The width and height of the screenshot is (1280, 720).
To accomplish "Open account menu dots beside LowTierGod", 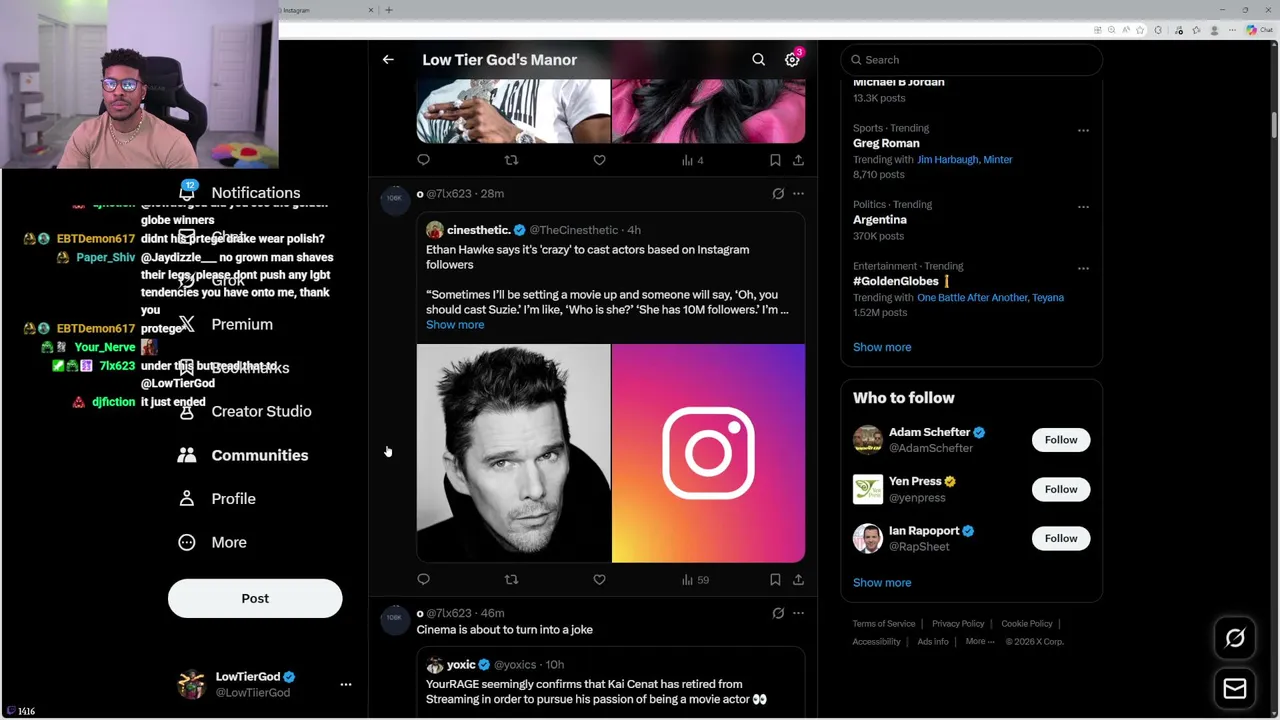I will coord(346,685).
